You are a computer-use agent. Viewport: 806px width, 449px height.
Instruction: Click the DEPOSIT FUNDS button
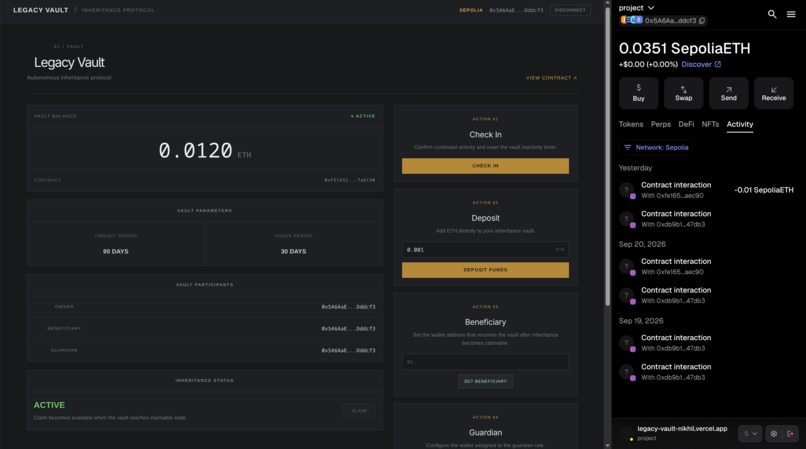[485, 270]
